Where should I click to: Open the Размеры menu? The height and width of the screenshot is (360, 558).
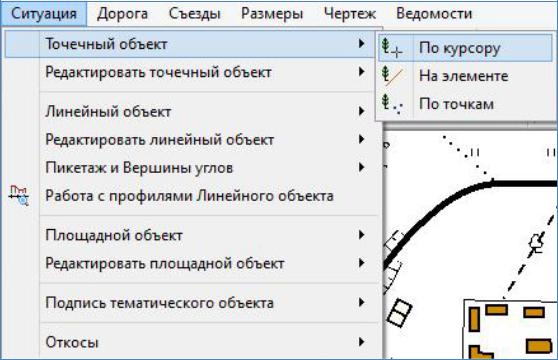click(272, 14)
